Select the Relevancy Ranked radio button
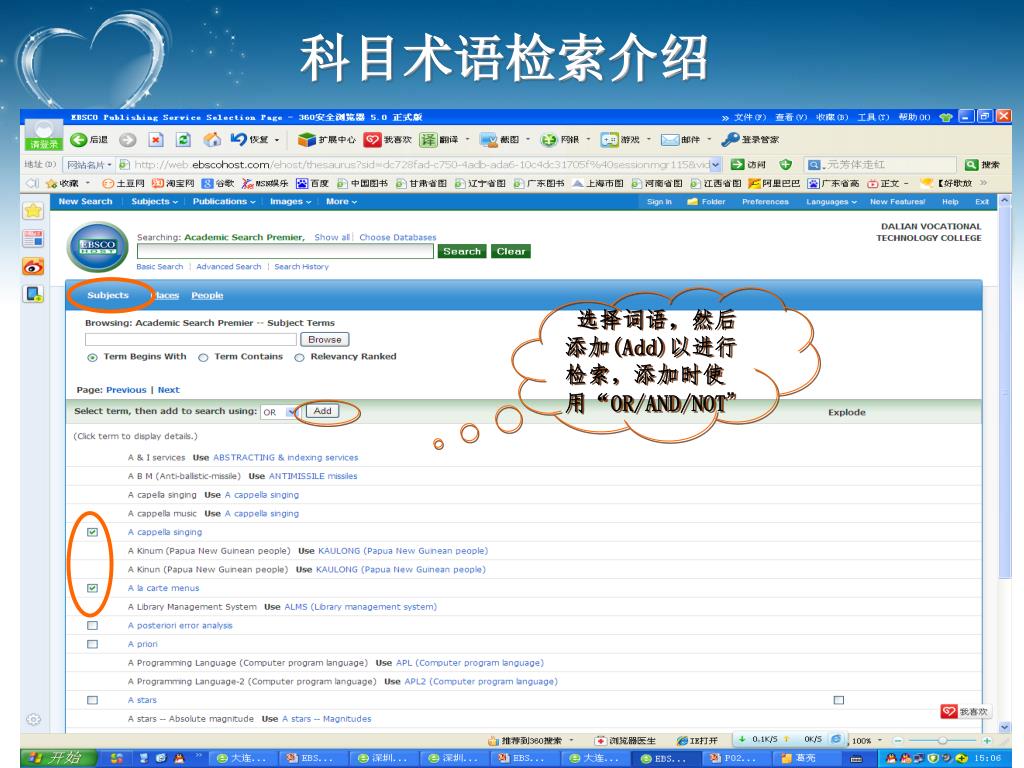This screenshot has height=768, width=1024. click(299, 357)
